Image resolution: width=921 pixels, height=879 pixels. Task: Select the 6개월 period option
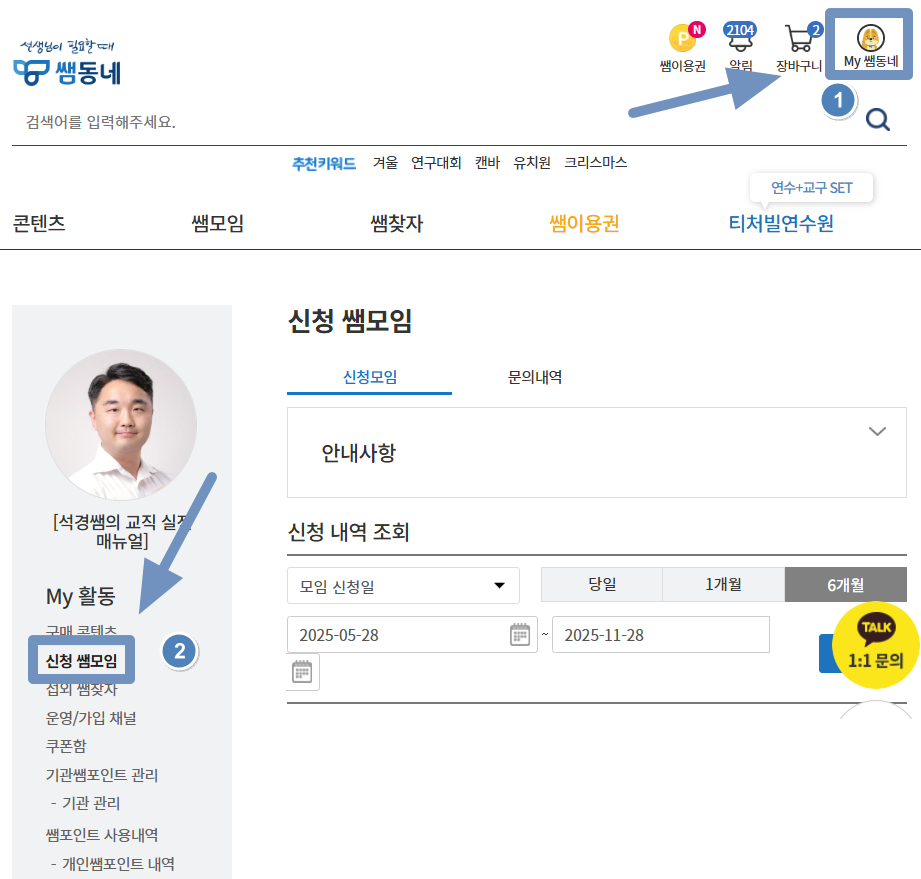(845, 585)
